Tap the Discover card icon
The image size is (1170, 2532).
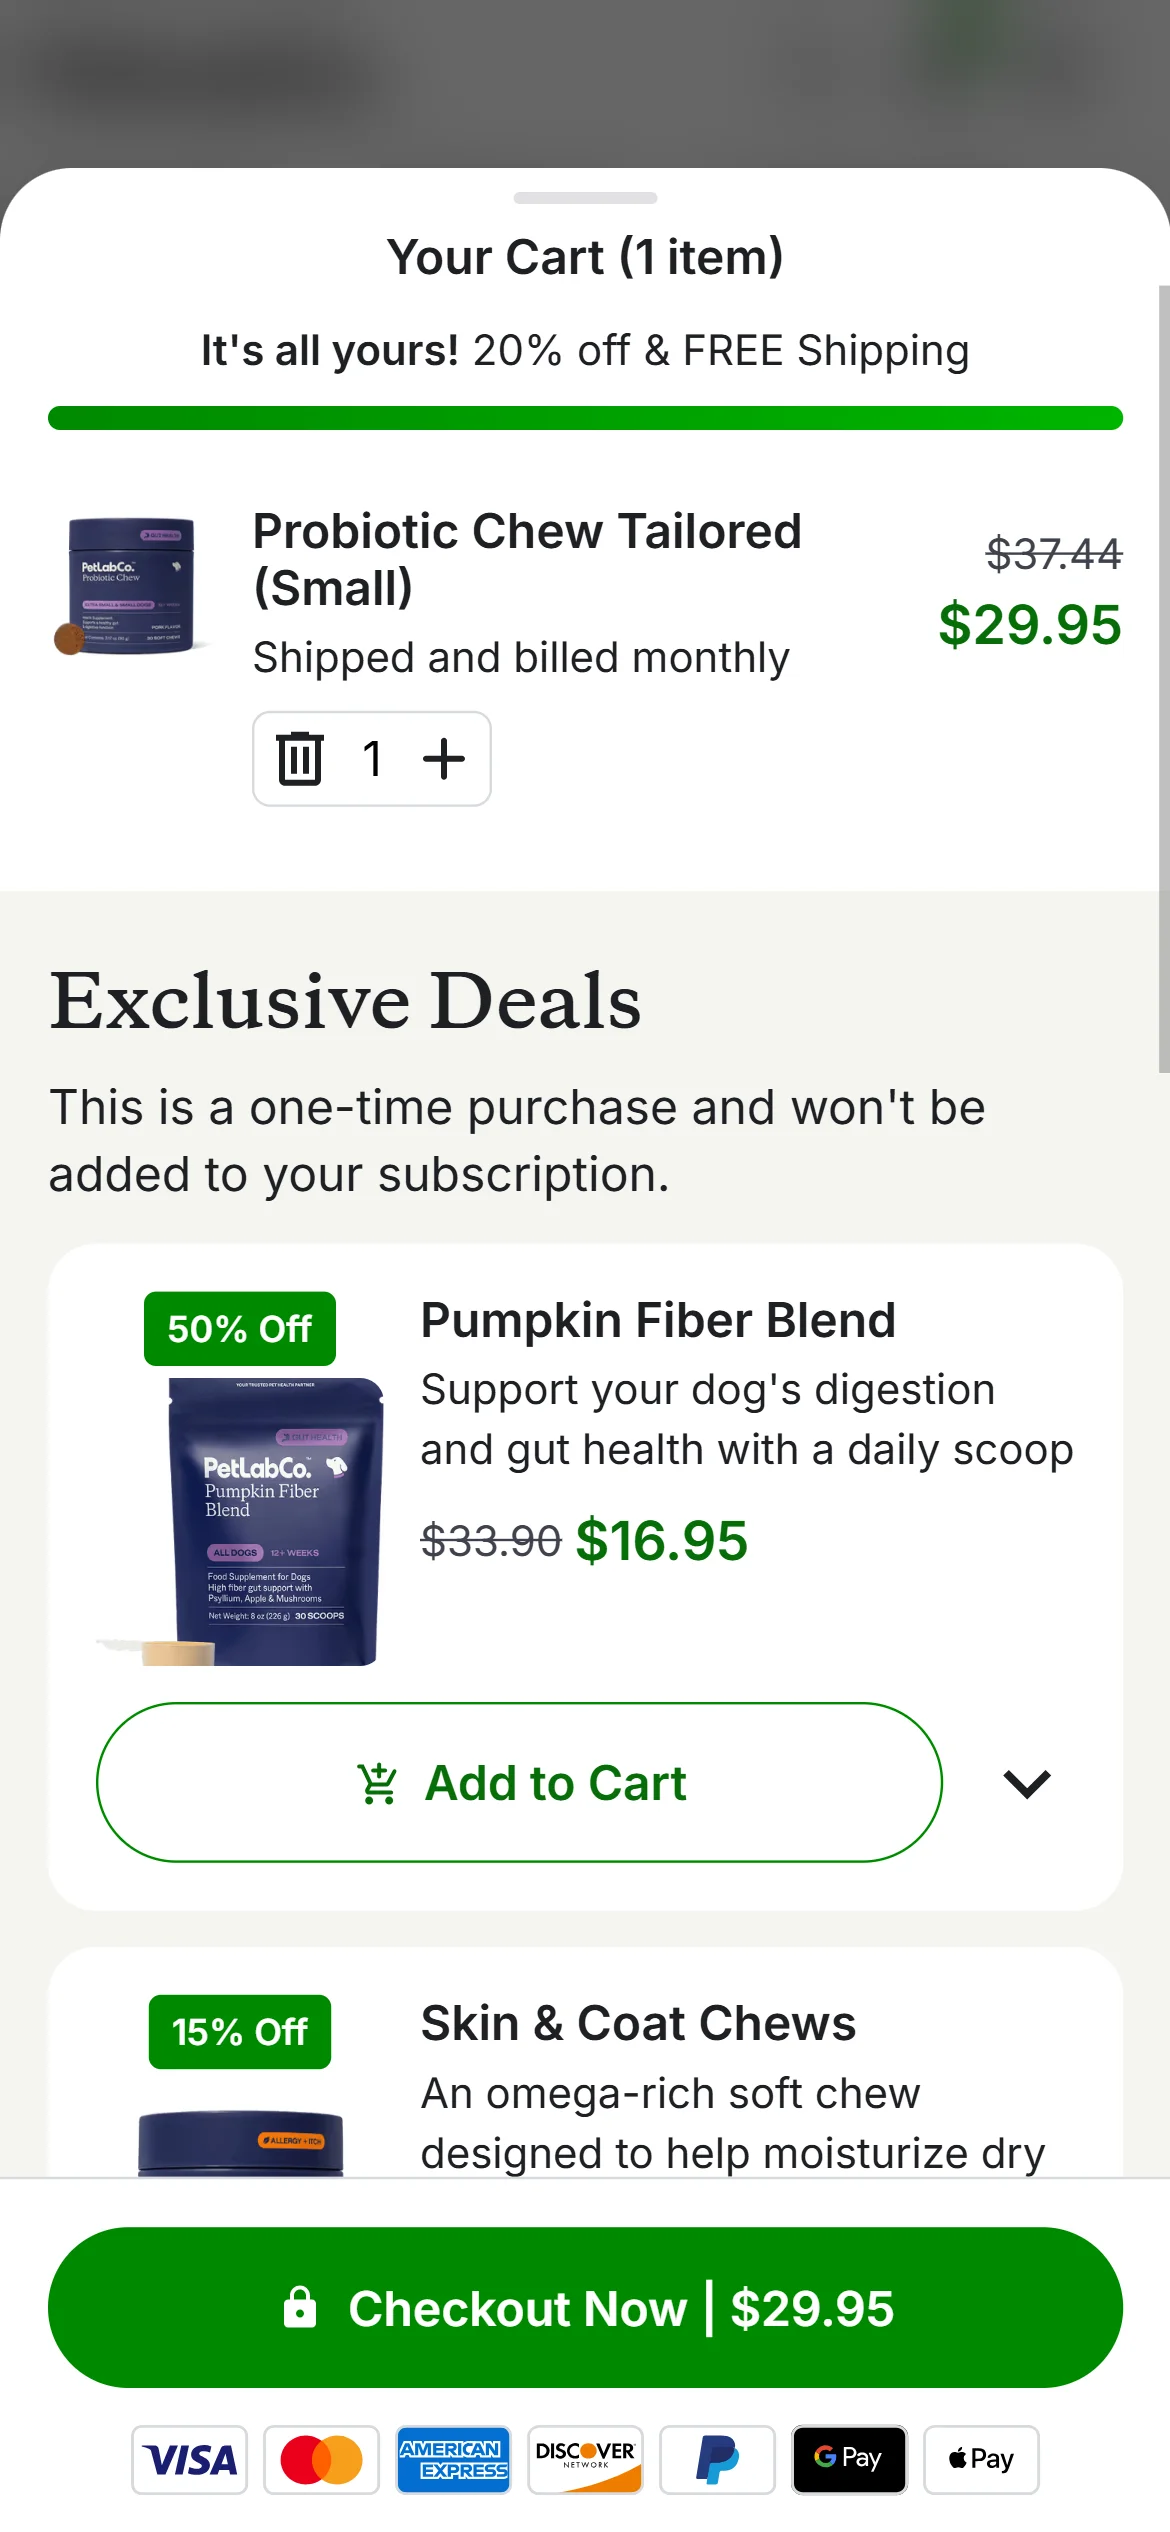(x=585, y=2460)
